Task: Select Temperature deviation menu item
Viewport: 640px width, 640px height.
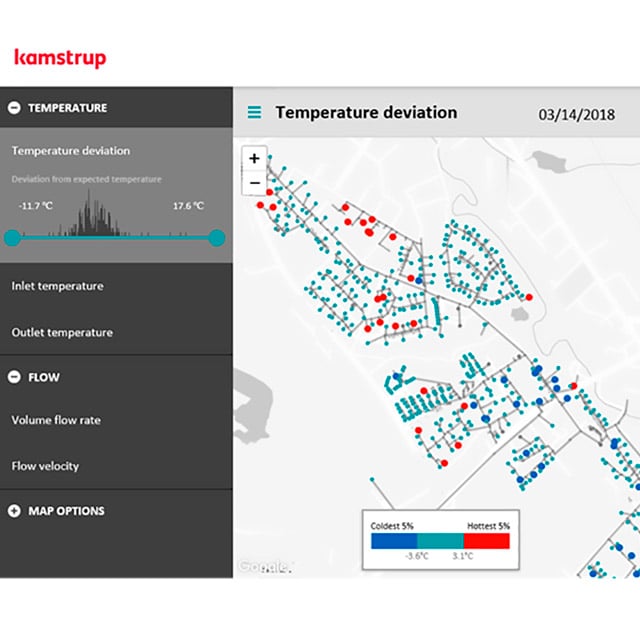Action: (70, 151)
